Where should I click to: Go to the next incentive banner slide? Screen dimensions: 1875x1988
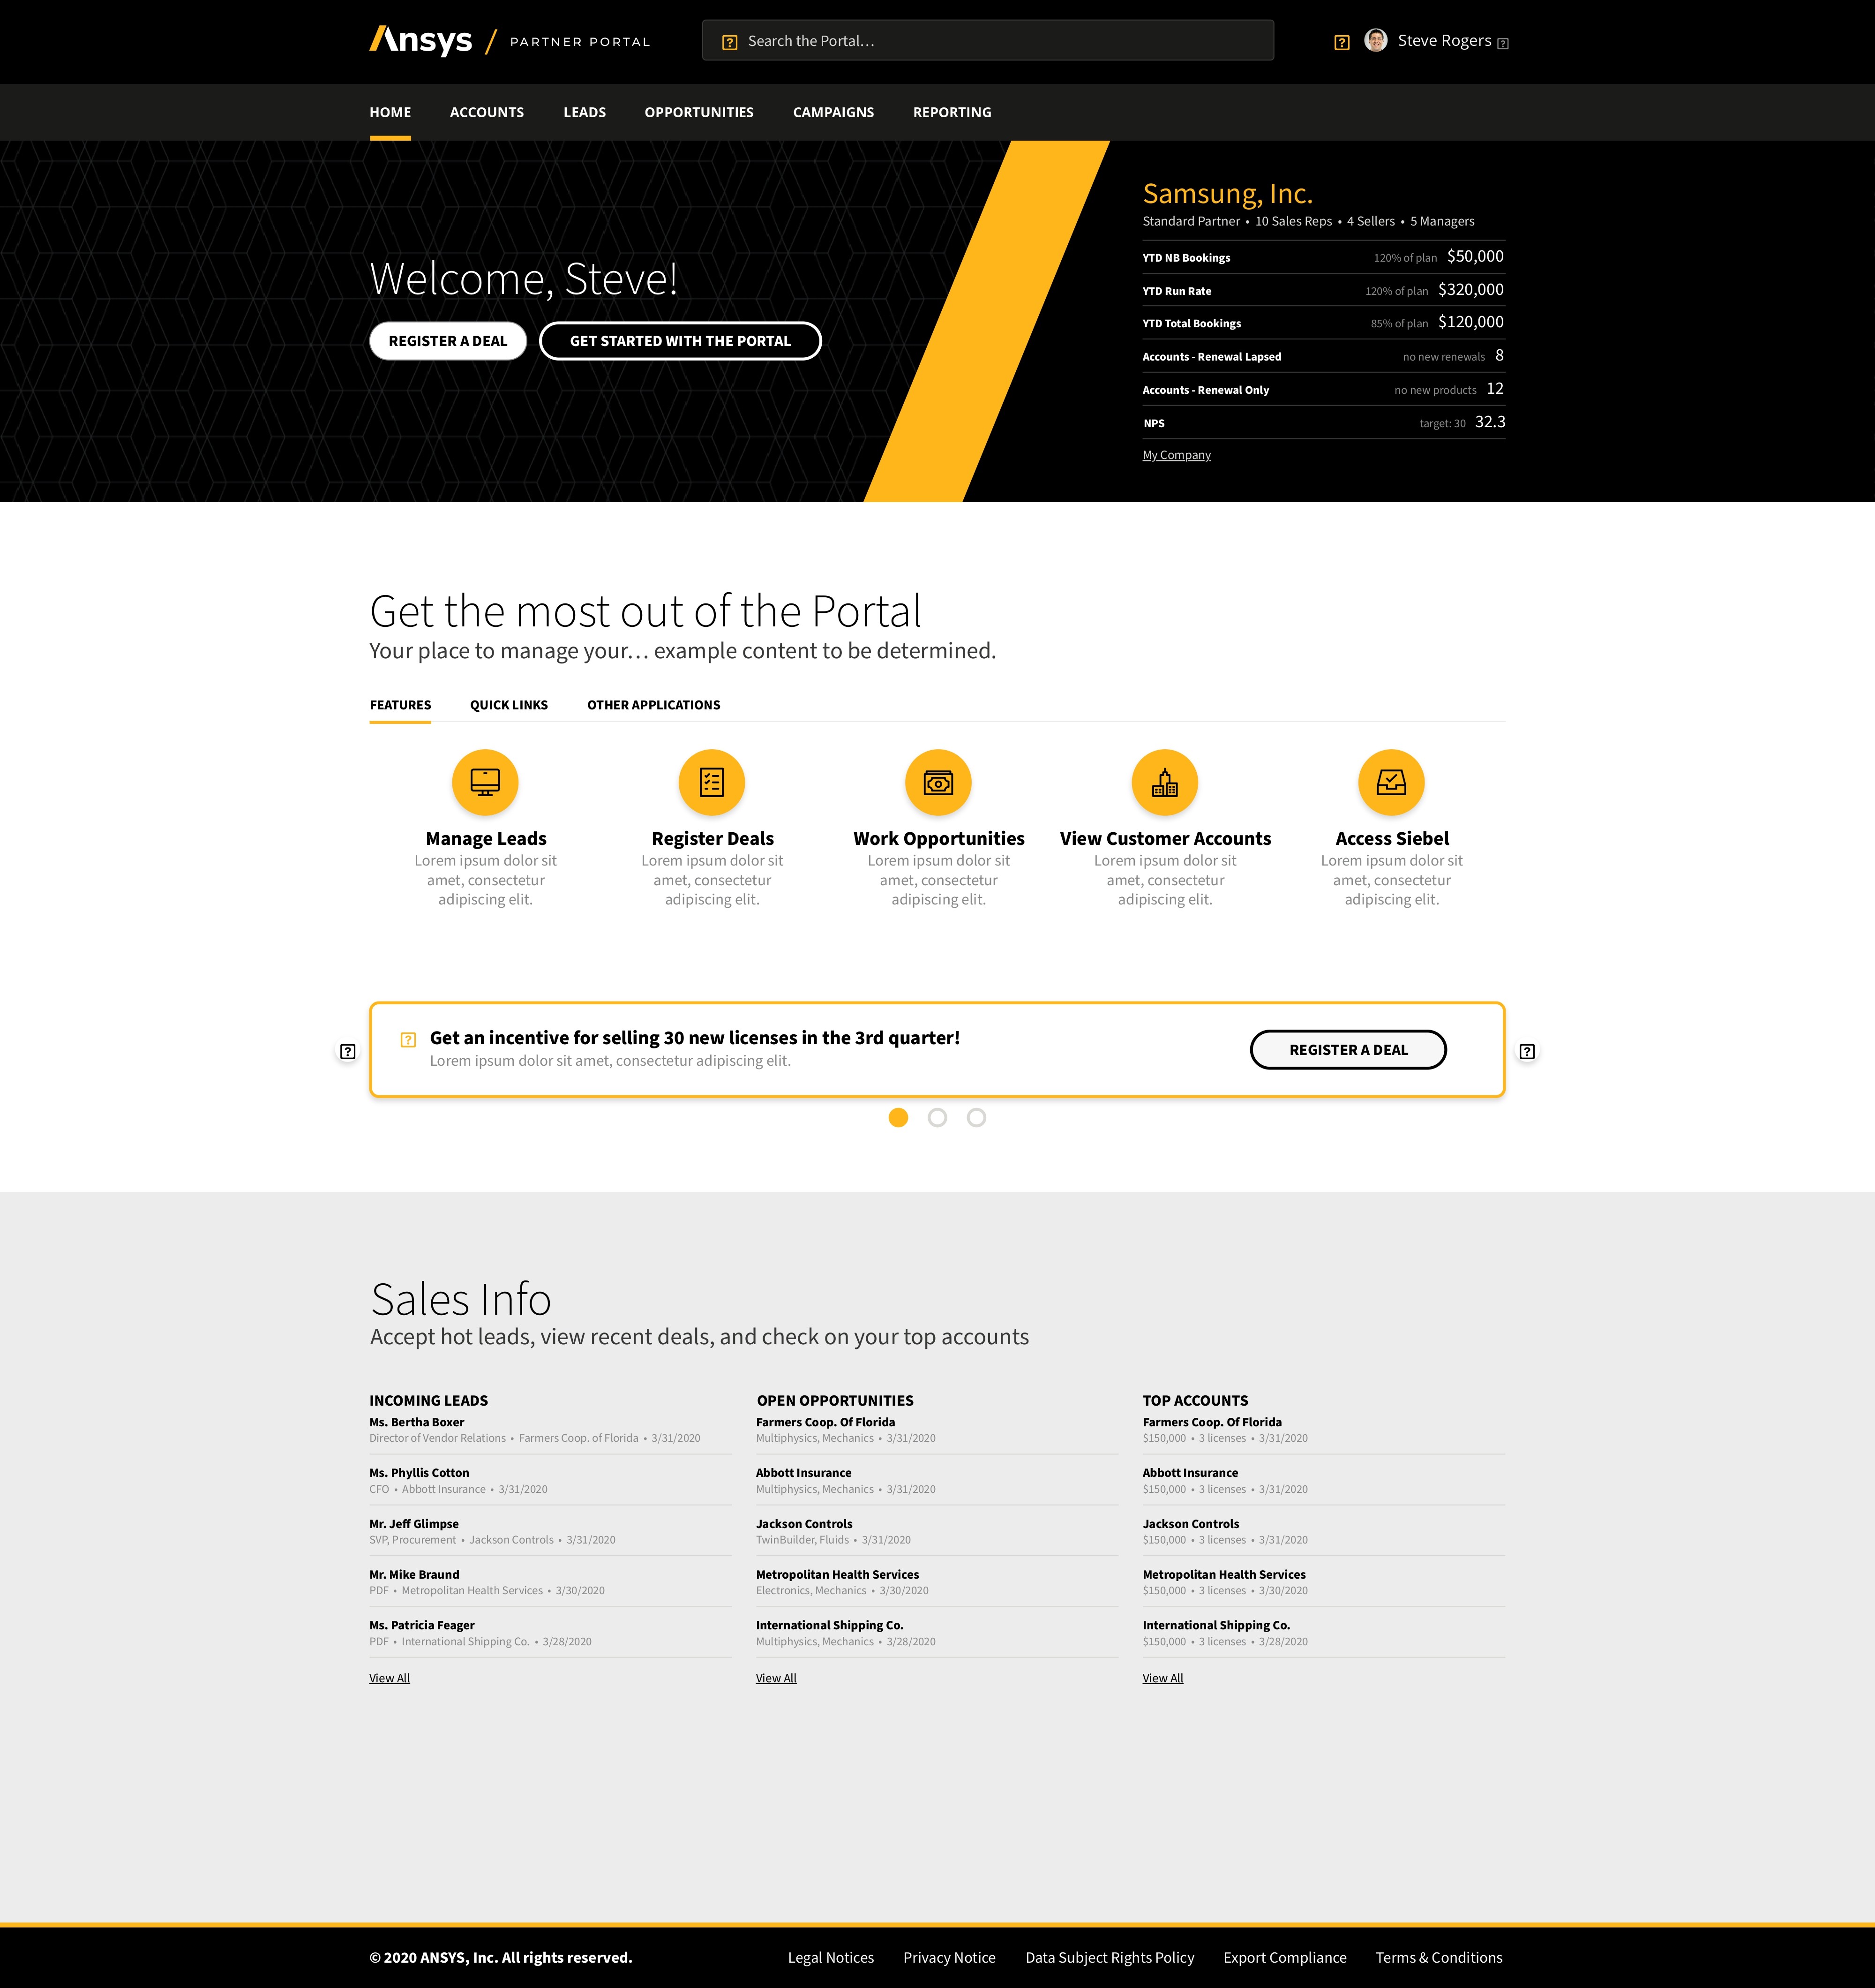tap(1527, 1051)
